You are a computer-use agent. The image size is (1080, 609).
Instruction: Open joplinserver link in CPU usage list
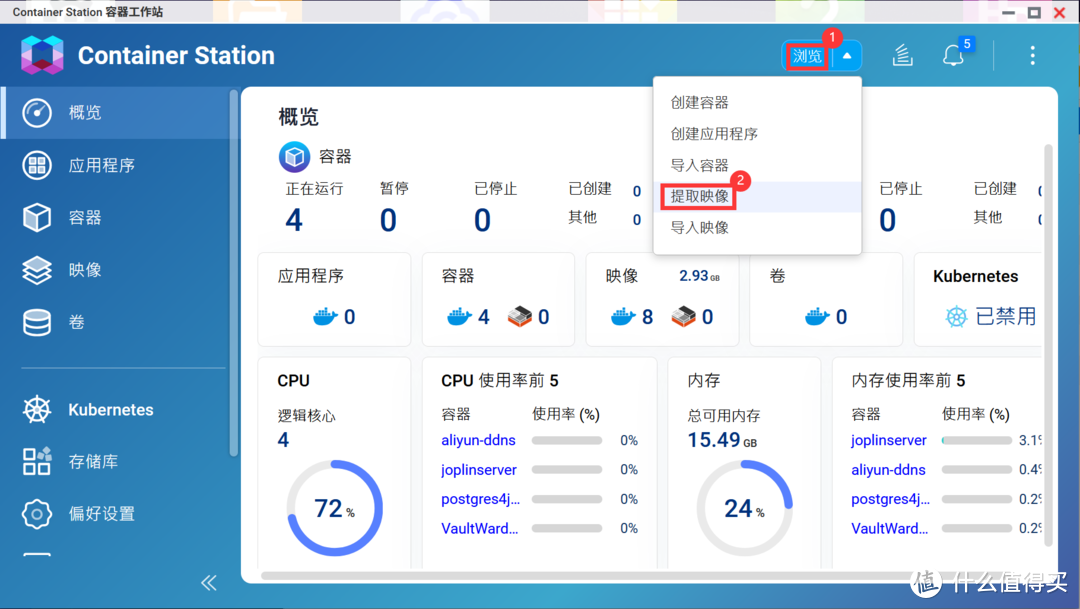point(479,470)
